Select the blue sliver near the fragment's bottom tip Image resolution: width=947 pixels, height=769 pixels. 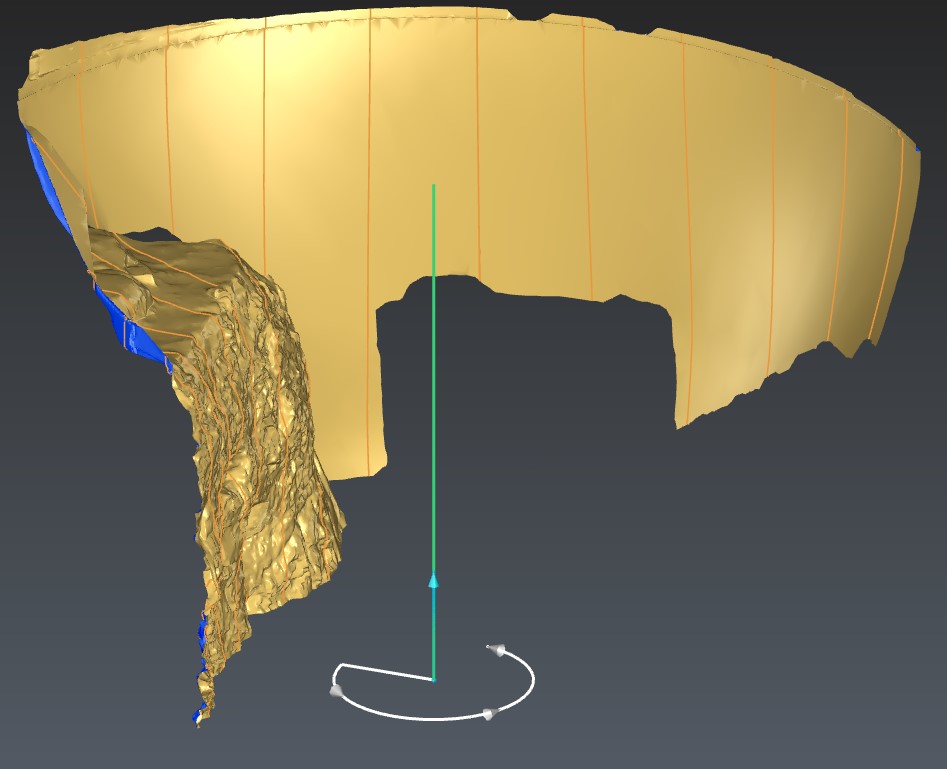(205, 640)
